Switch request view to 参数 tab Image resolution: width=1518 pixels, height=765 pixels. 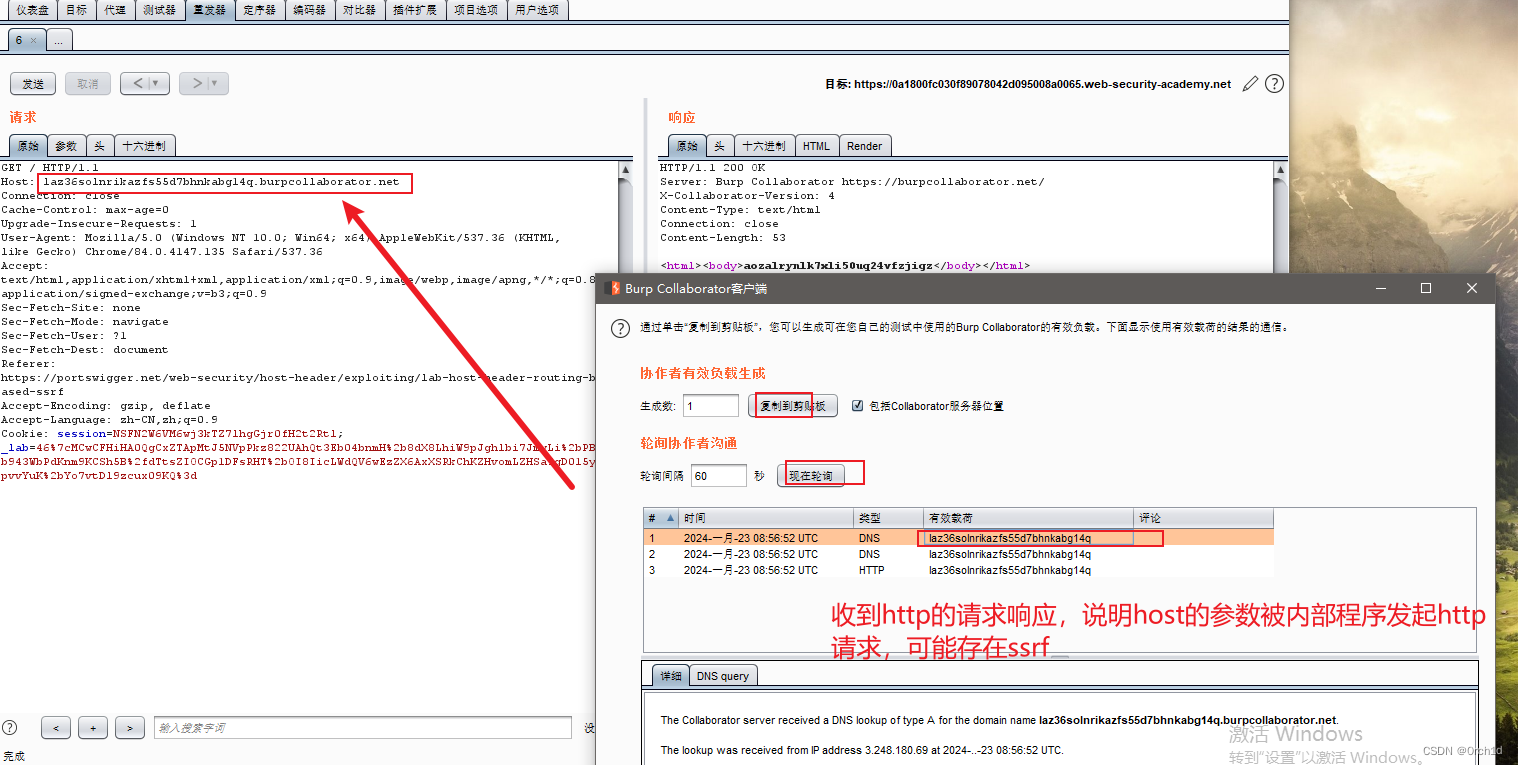pyautogui.click(x=66, y=146)
